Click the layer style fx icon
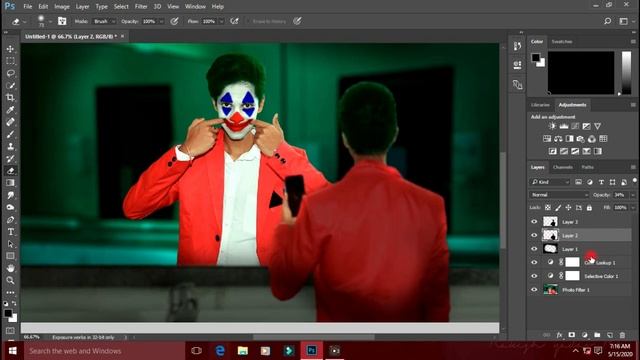This screenshot has width=640, height=360. [x=559, y=335]
